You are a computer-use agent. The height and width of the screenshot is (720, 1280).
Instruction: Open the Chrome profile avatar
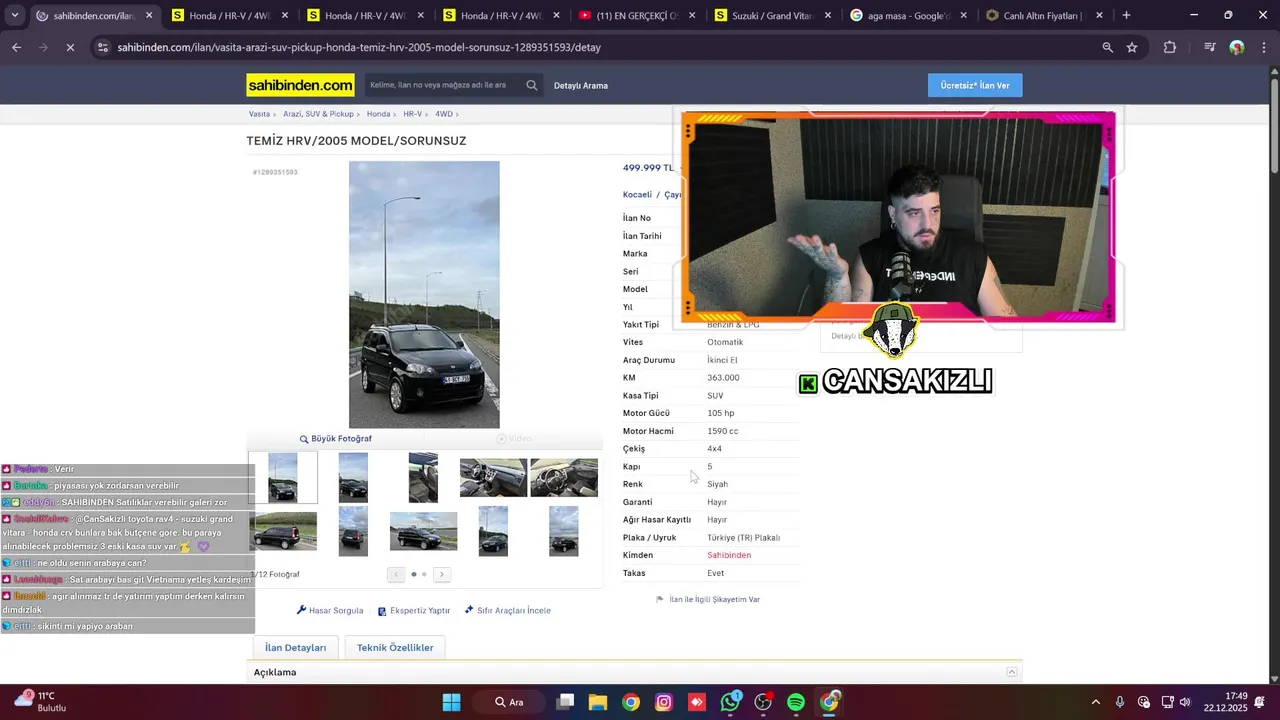[1237, 47]
